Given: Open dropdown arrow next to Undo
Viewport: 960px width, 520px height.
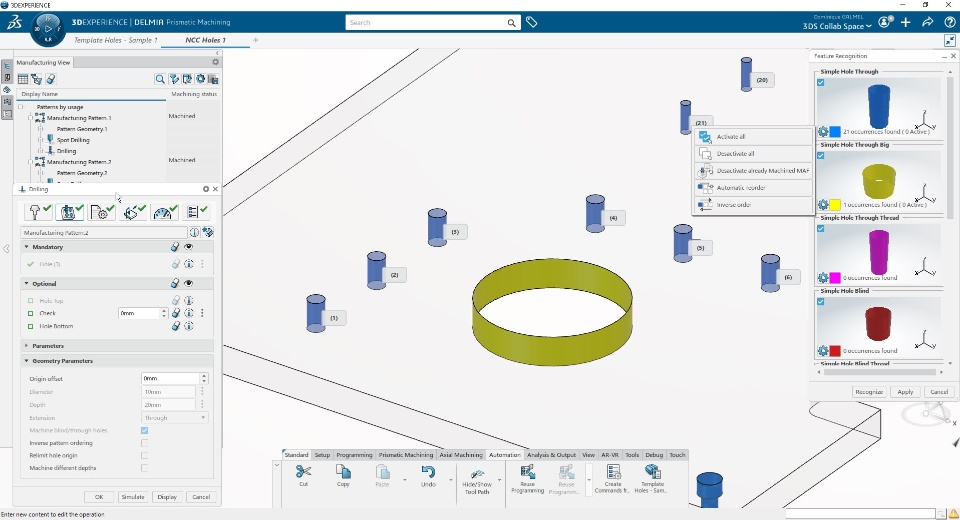Looking at the screenshot, I should tap(451, 480).
